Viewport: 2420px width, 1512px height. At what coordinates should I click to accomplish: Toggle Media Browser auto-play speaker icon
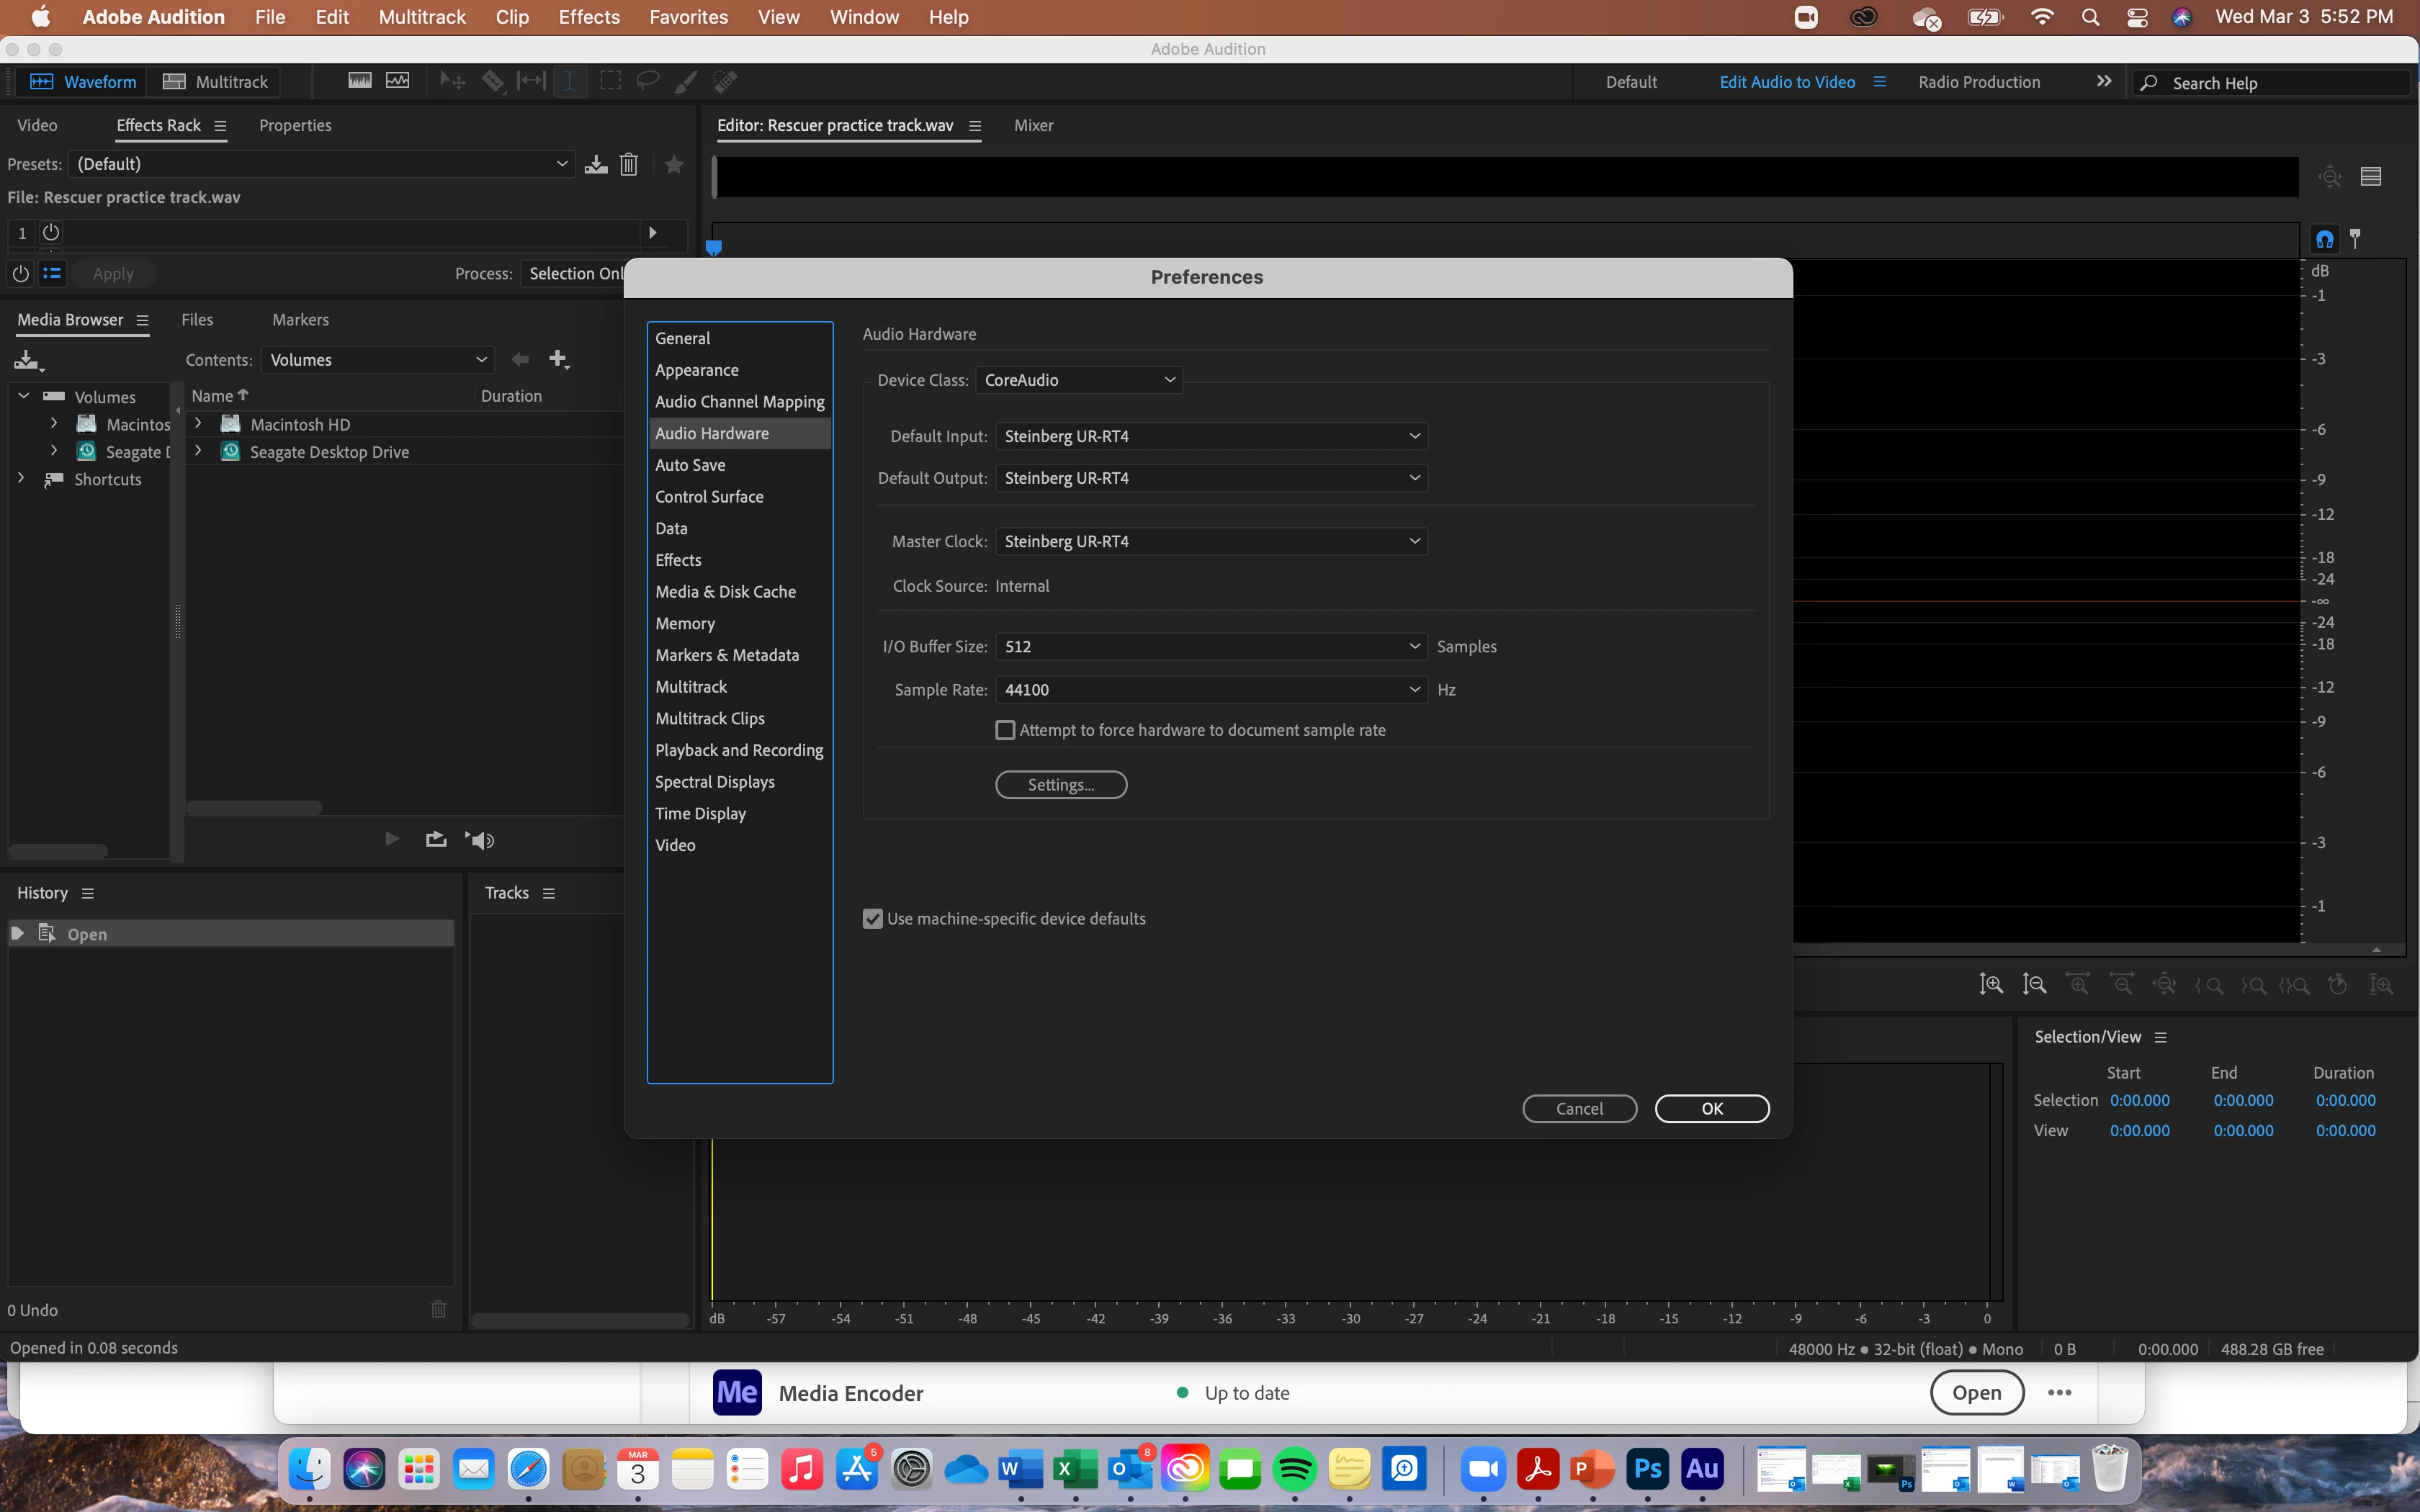480,840
